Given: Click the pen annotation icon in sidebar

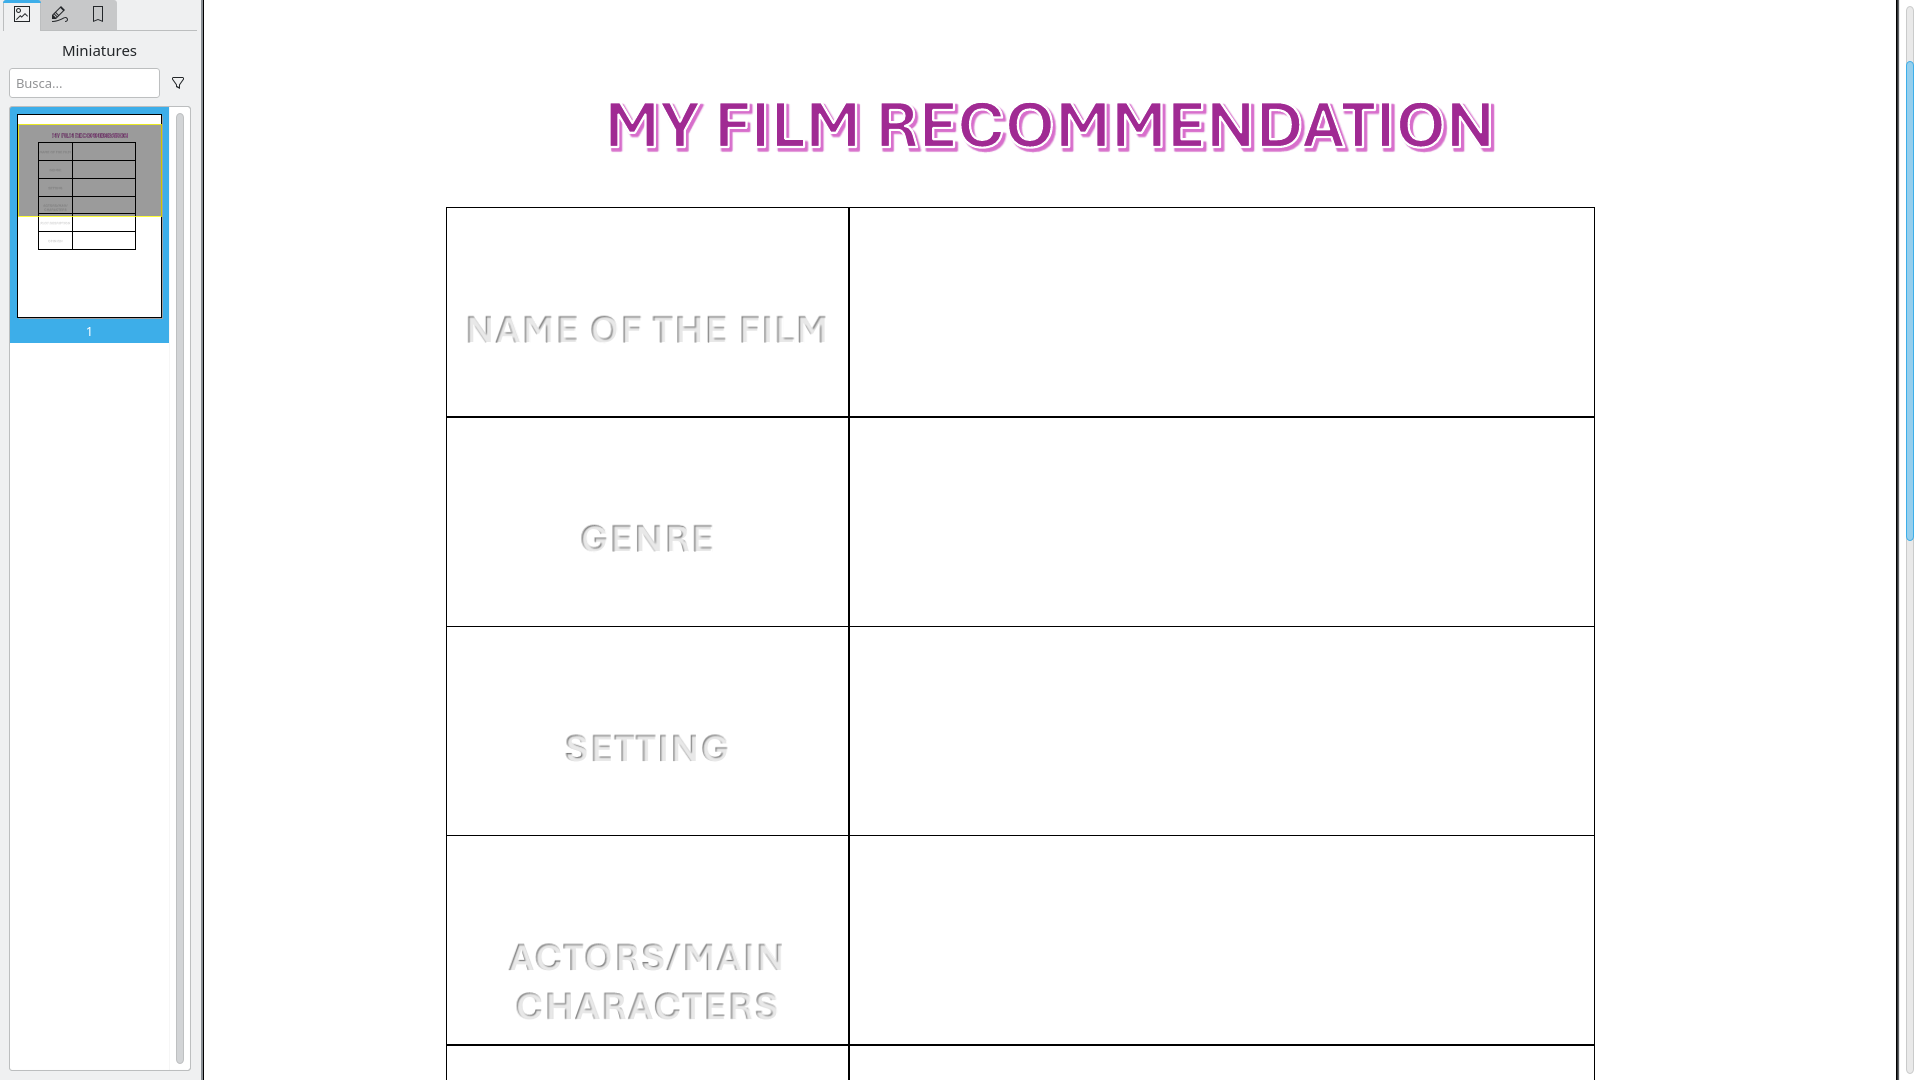Looking at the screenshot, I should point(59,15).
